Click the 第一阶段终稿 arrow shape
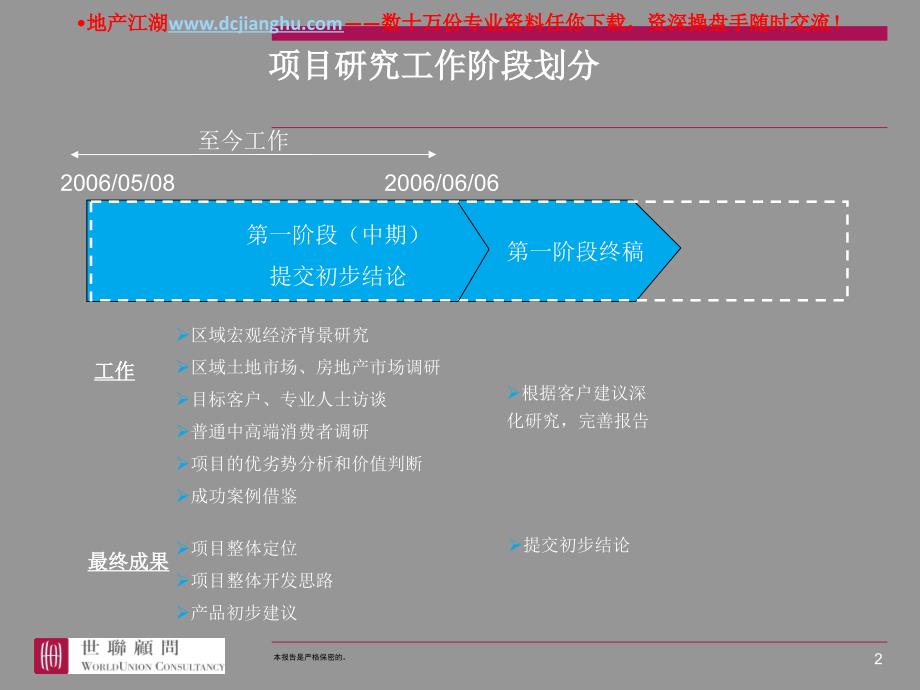Viewport: 920px width, 690px height. 575,251
